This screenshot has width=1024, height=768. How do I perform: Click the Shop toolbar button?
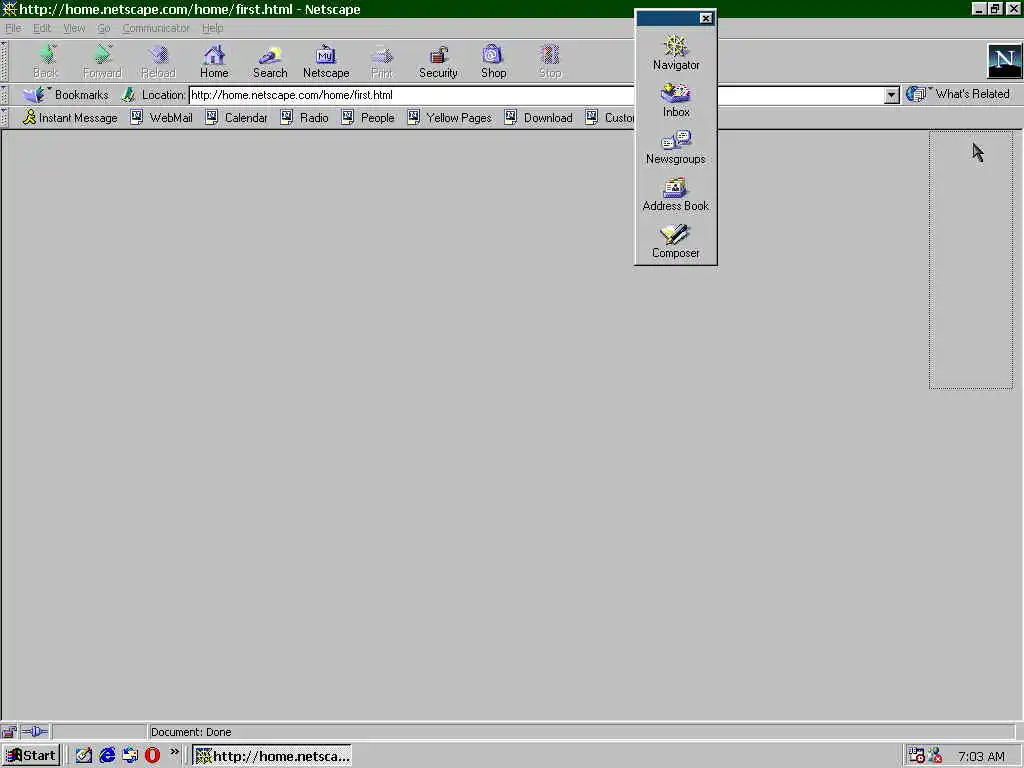coord(494,61)
